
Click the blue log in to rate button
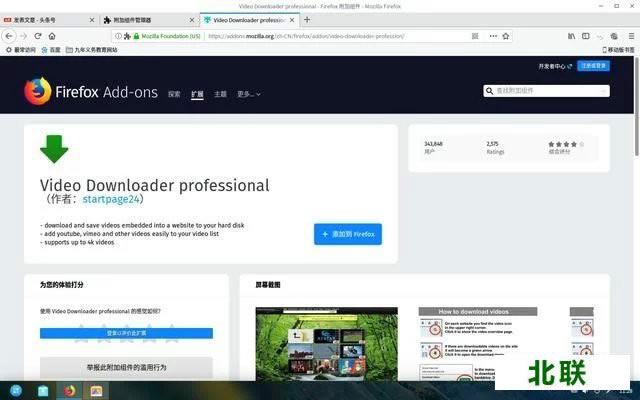click(x=126, y=333)
